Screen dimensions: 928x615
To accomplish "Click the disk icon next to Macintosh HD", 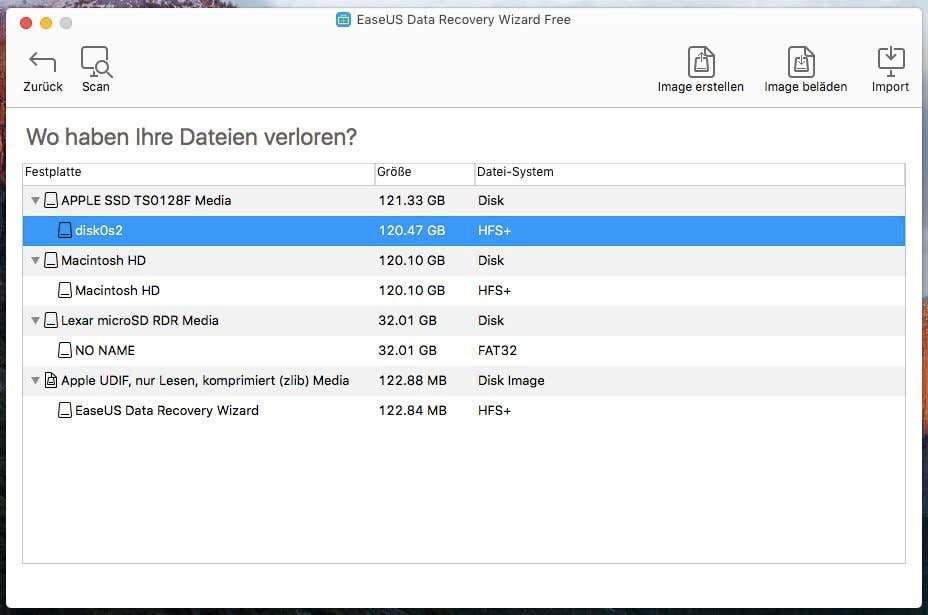I will click(x=50, y=260).
